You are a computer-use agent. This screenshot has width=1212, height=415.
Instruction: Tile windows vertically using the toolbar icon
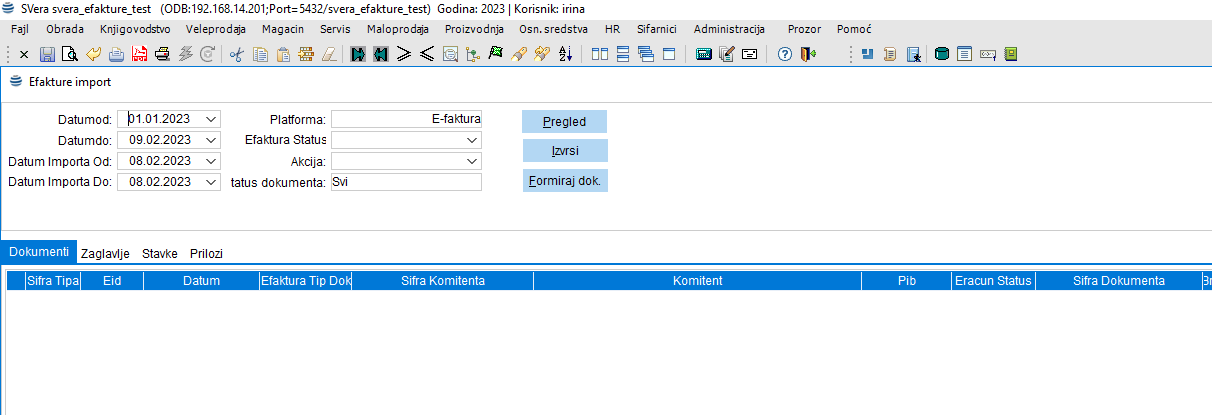click(600, 54)
